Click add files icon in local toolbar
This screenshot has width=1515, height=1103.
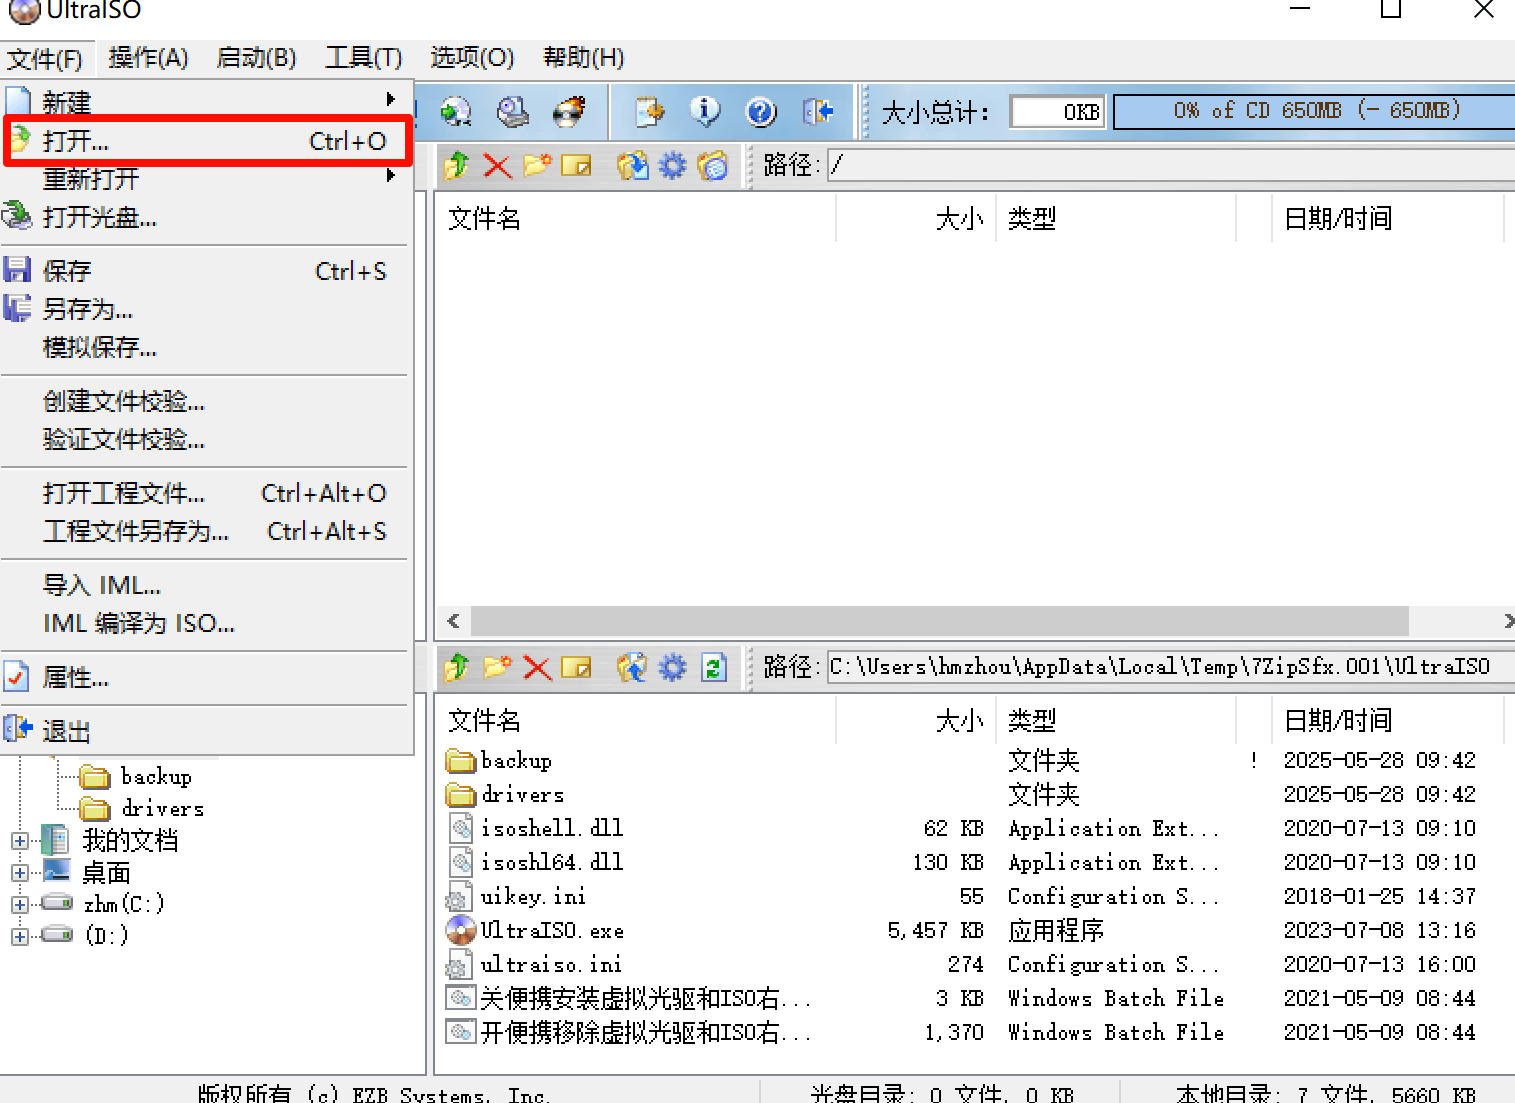(x=632, y=667)
